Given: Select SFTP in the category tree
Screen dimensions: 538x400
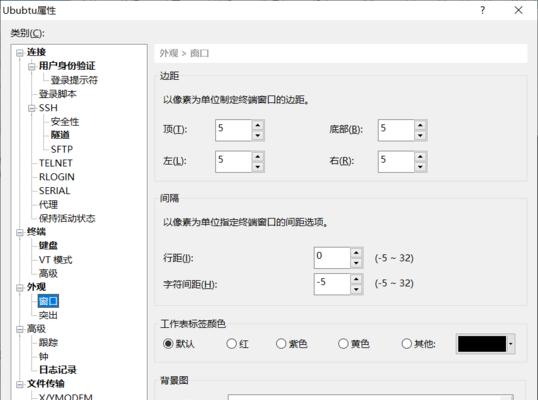Looking at the screenshot, I should coord(62,149).
